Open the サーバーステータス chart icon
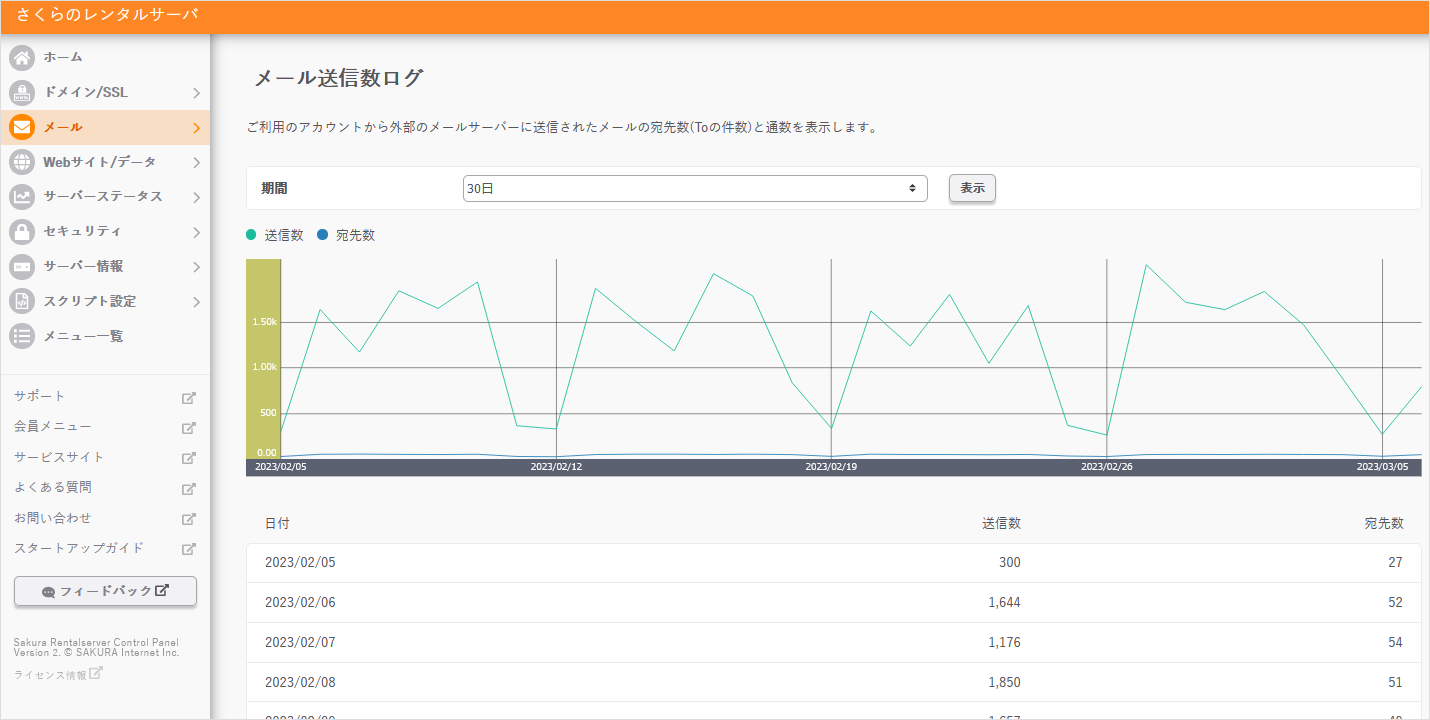The width and height of the screenshot is (1430, 720). [x=21, y=196]
